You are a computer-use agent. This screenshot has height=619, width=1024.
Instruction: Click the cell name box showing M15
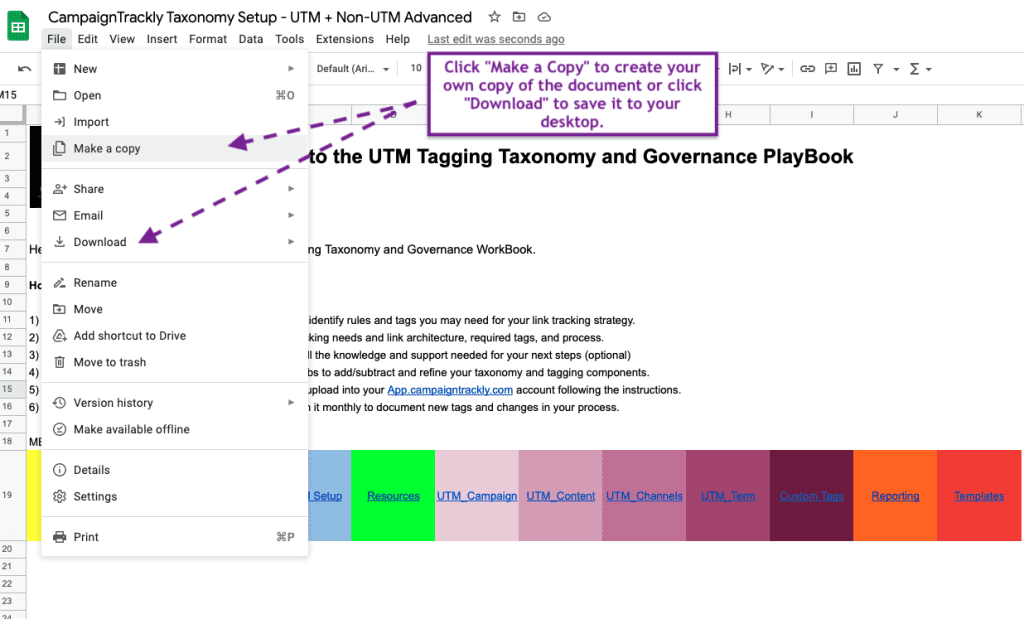pos(10,95)
